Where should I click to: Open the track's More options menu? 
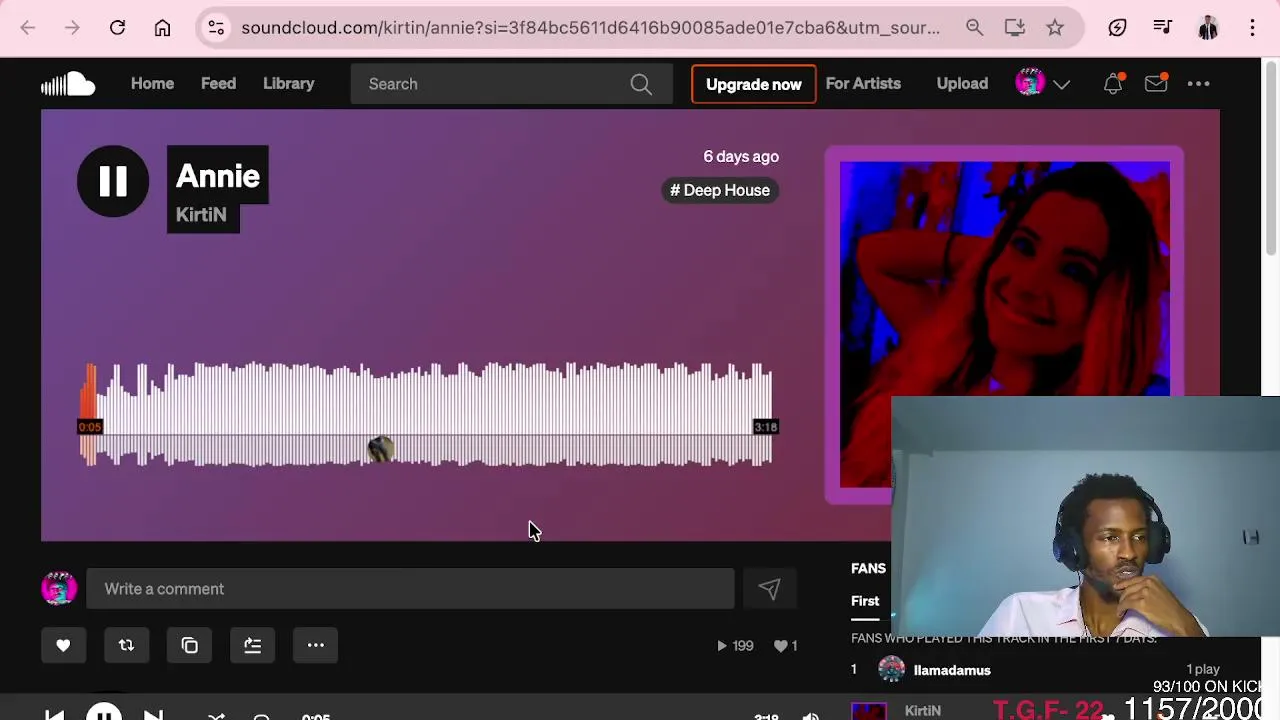tap(315, 645)
